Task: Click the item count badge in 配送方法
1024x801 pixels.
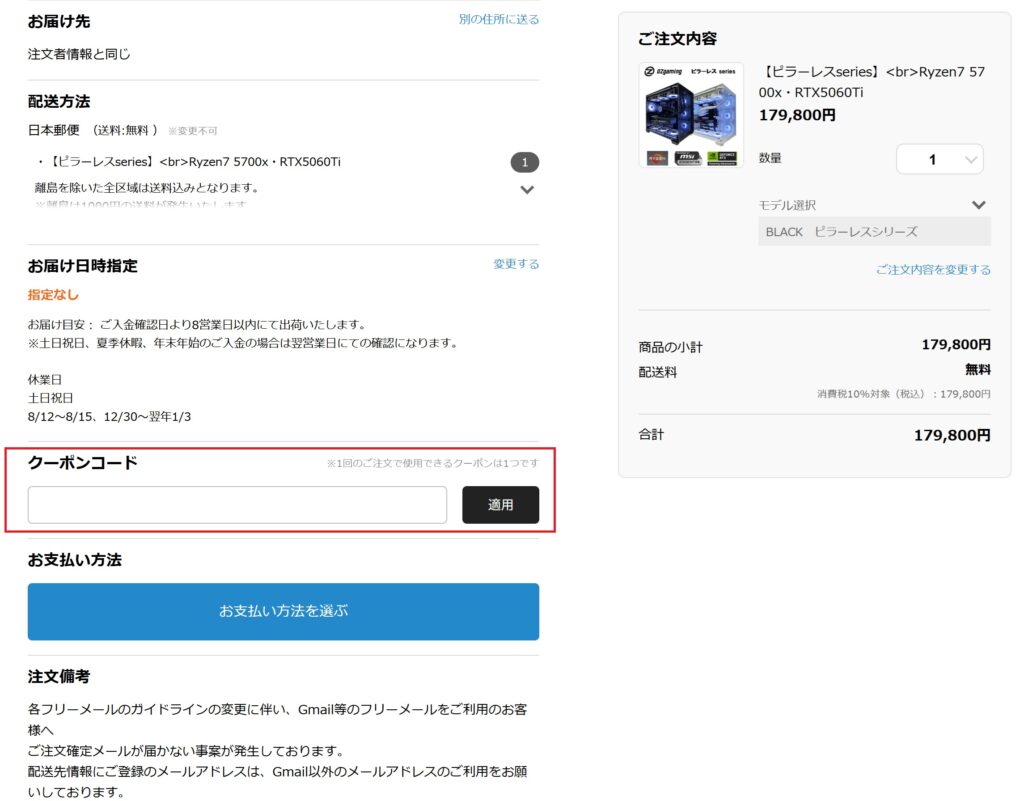Action: pyautogui.click(x=525, y=162)
